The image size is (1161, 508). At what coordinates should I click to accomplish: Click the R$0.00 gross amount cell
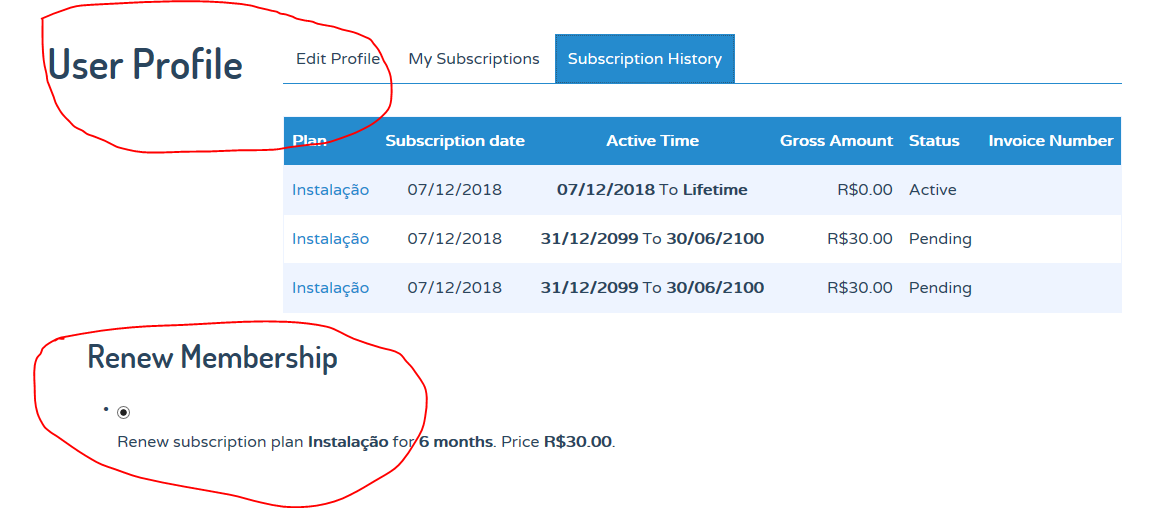tap(865, 190)
